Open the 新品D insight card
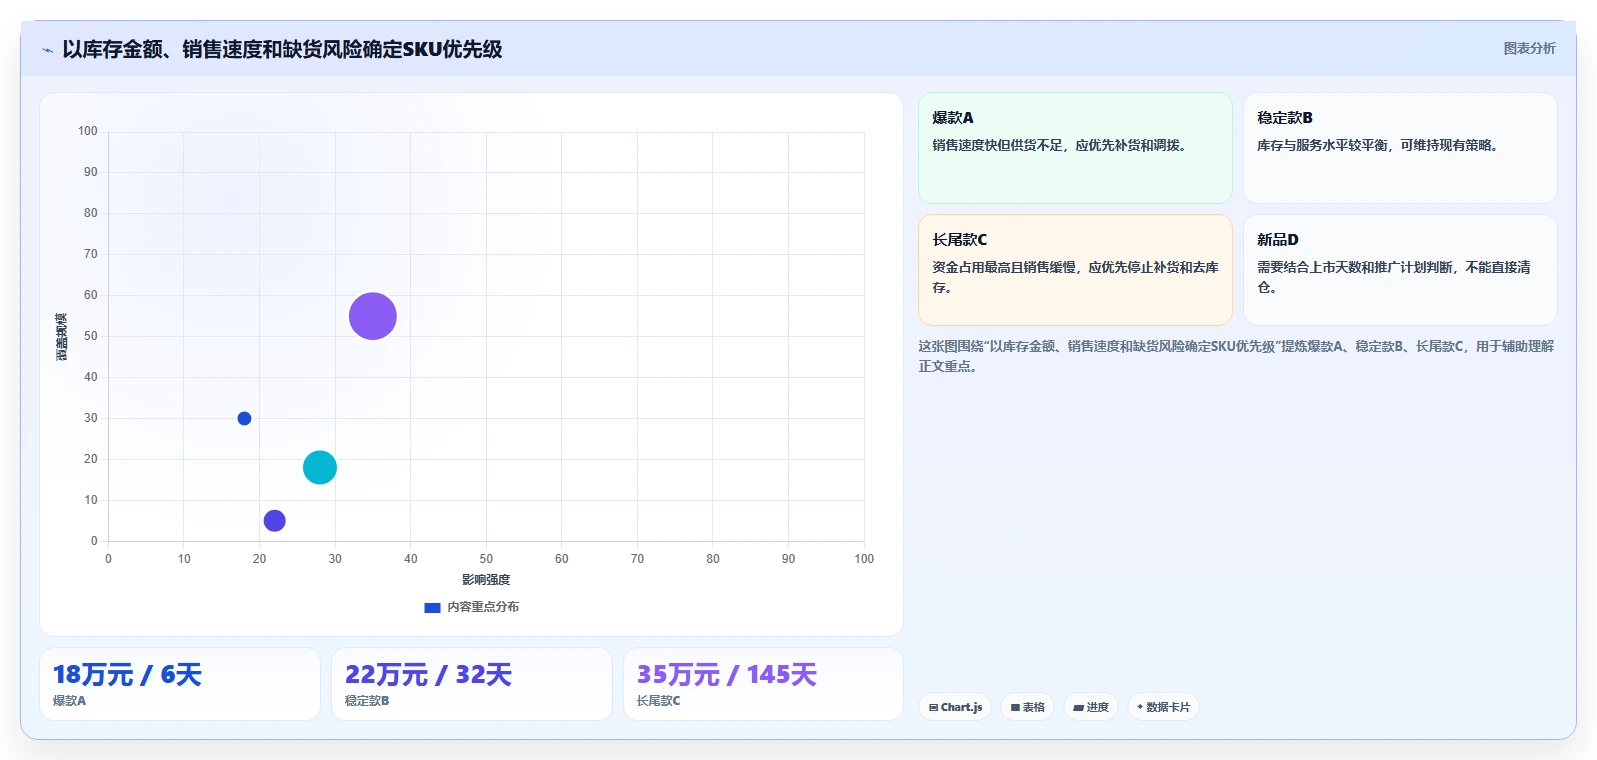The image size is (1597, 760). [x=1400, y=270]
